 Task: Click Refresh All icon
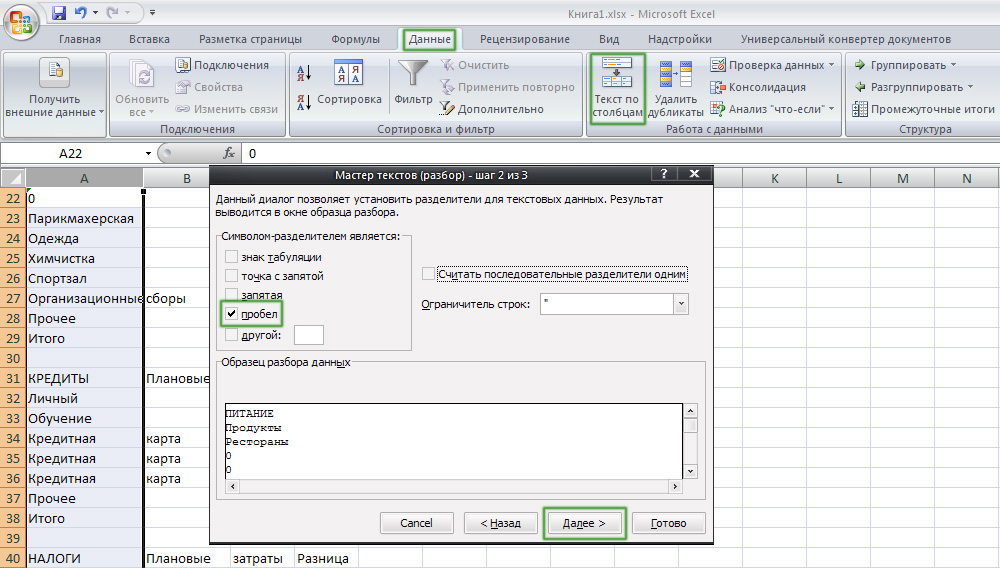[142, 86]
